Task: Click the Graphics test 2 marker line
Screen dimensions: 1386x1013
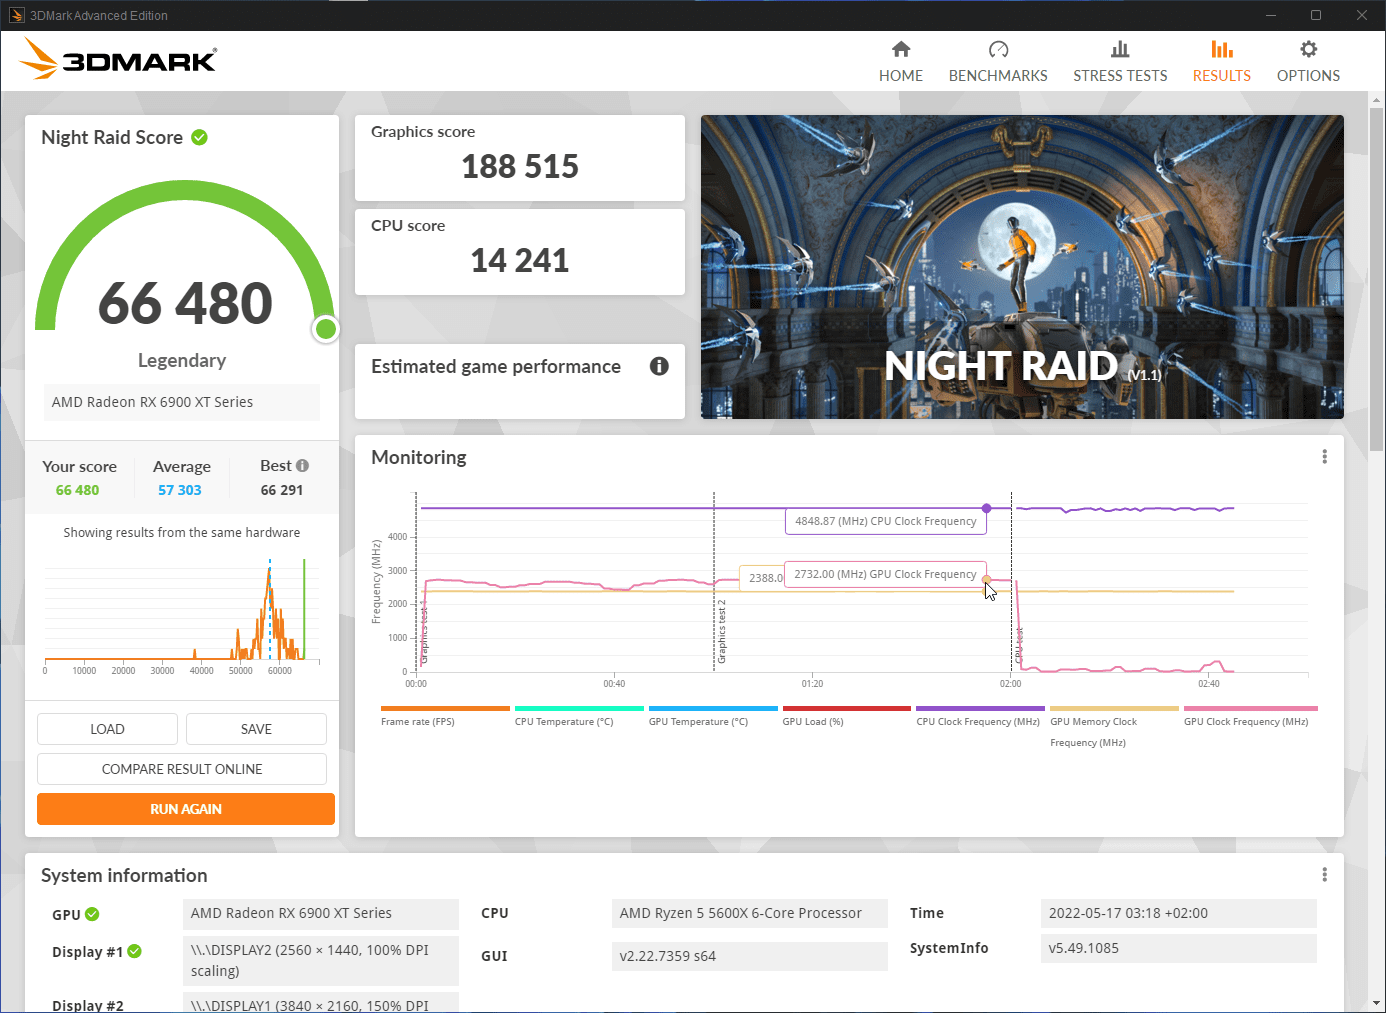Action: 714,582
